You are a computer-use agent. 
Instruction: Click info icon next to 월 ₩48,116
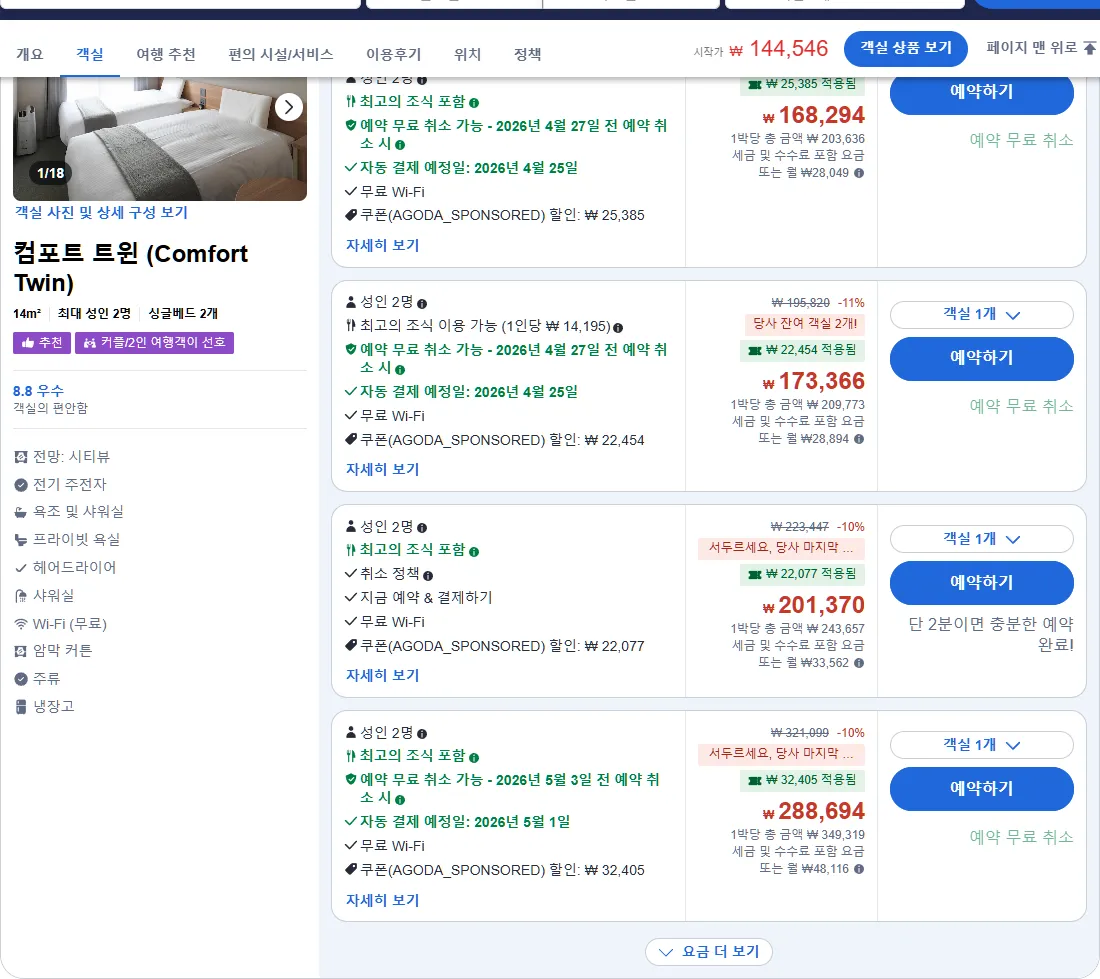click(859, 869)
